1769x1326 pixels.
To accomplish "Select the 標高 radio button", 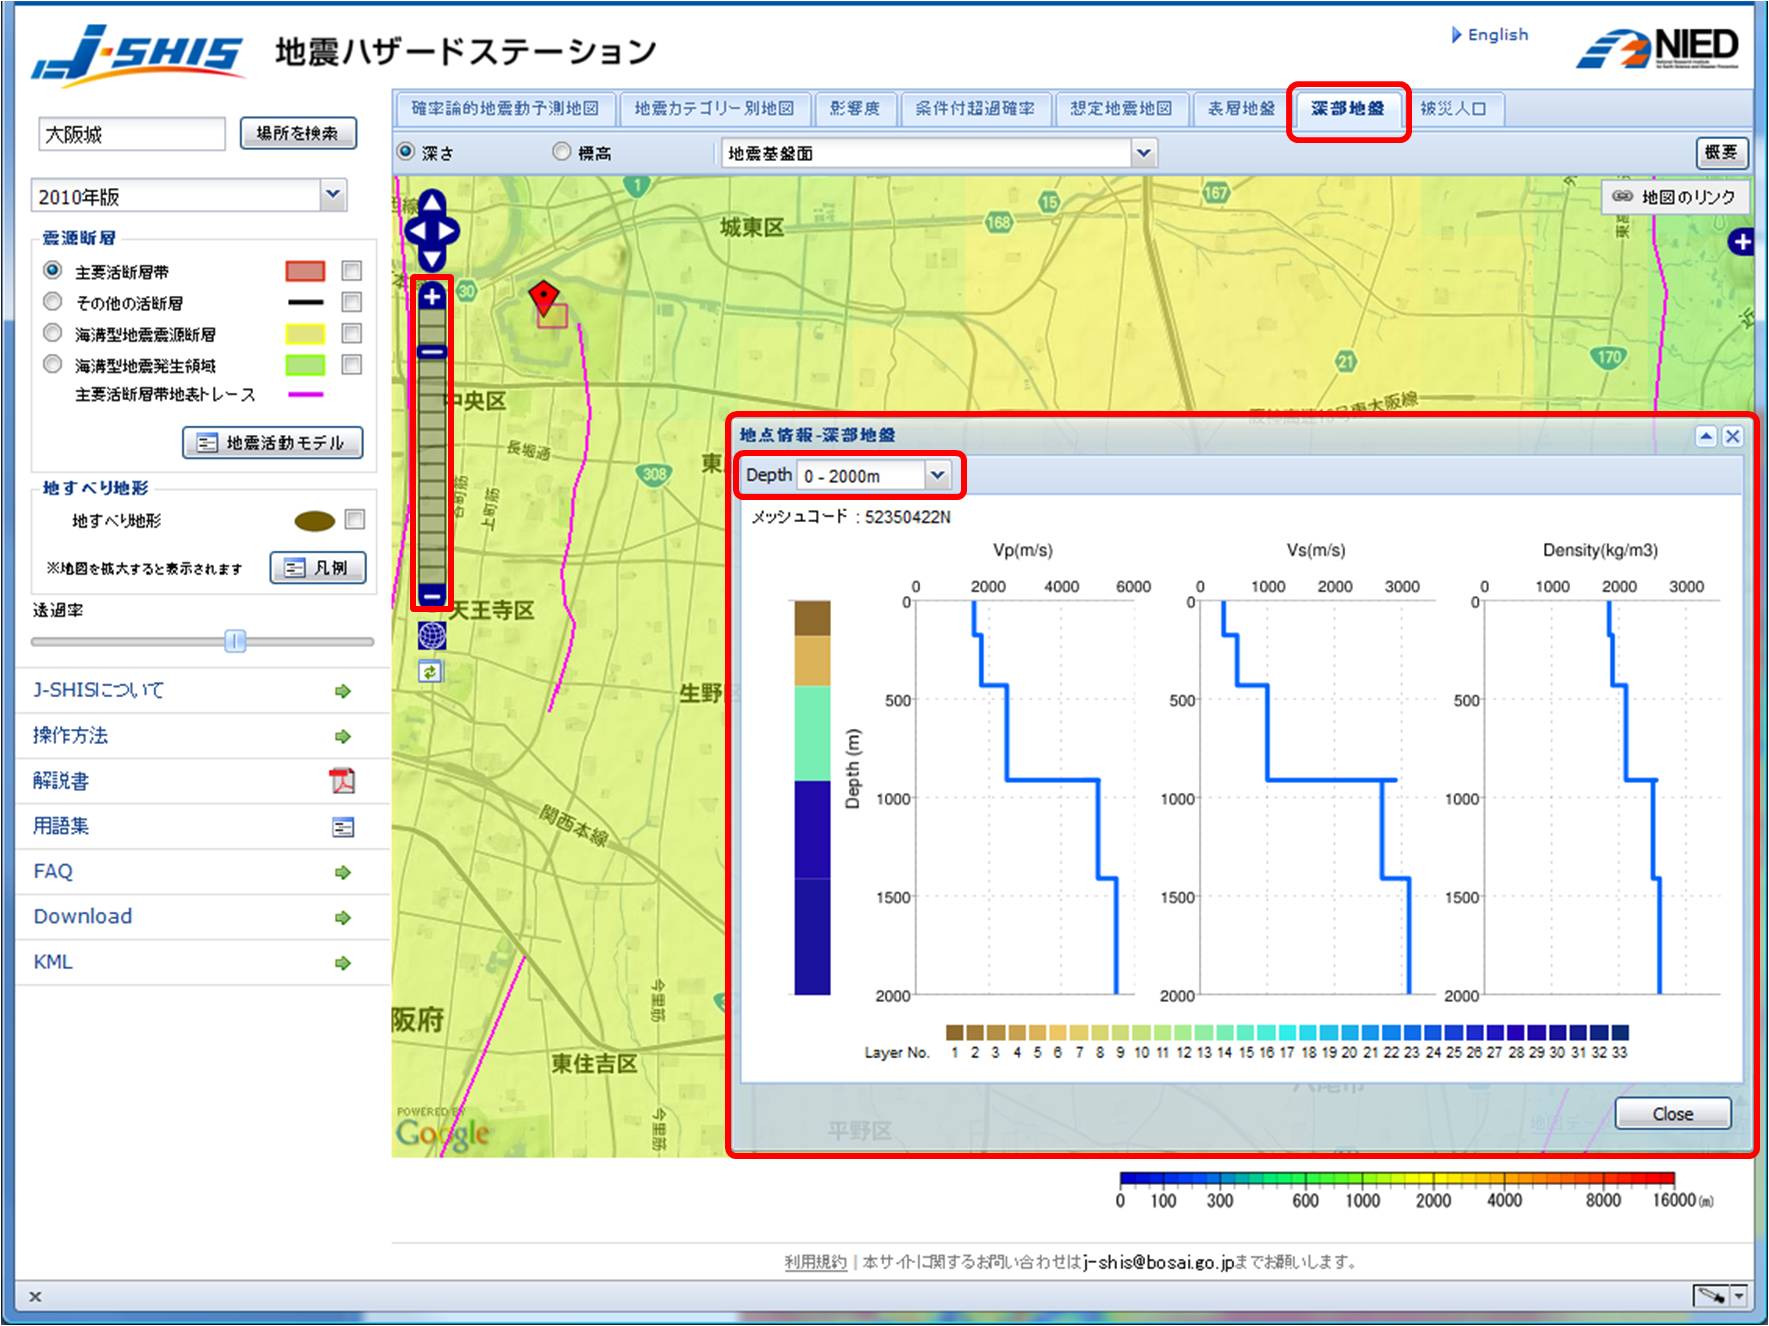I will coord(560,150).
